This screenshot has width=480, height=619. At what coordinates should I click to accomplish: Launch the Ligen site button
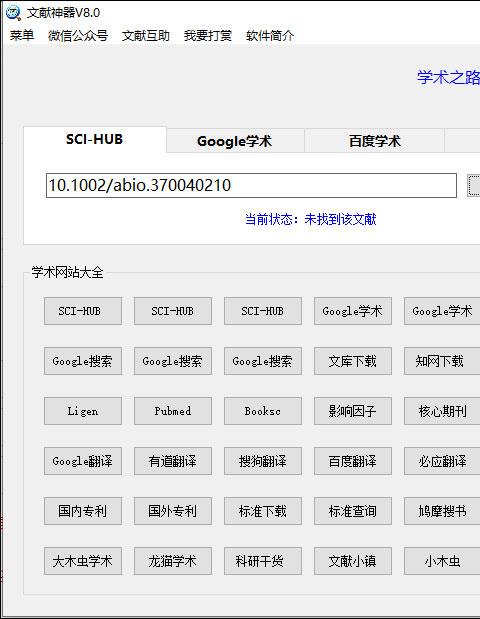83,411
